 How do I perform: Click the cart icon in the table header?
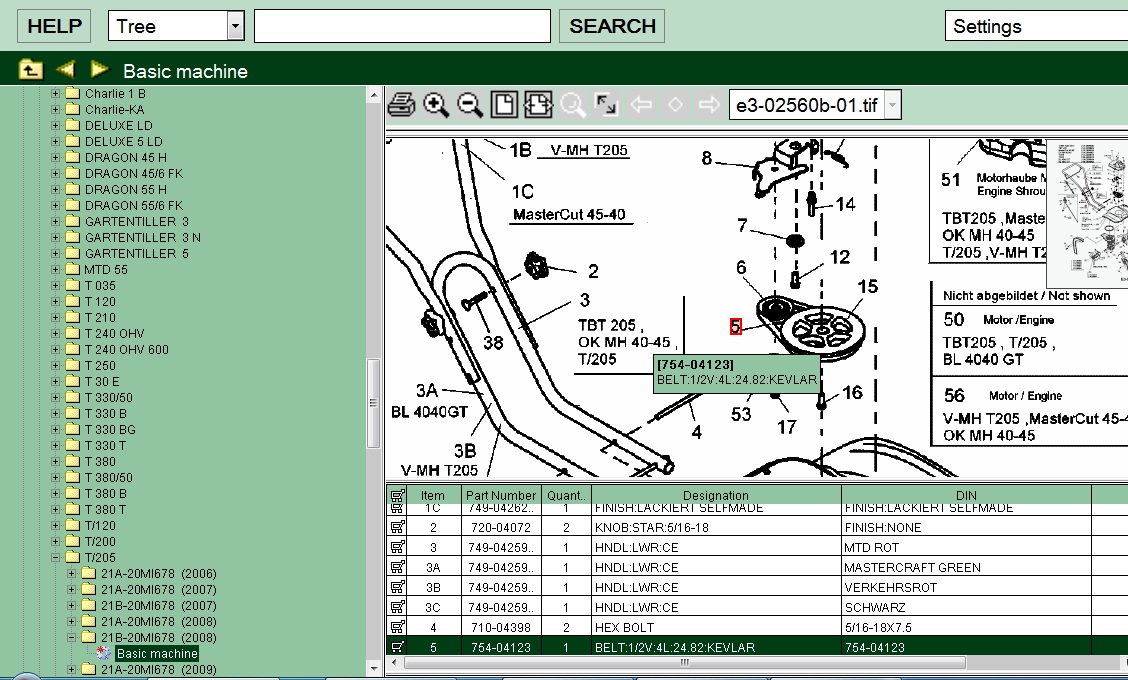click(397, 495)
